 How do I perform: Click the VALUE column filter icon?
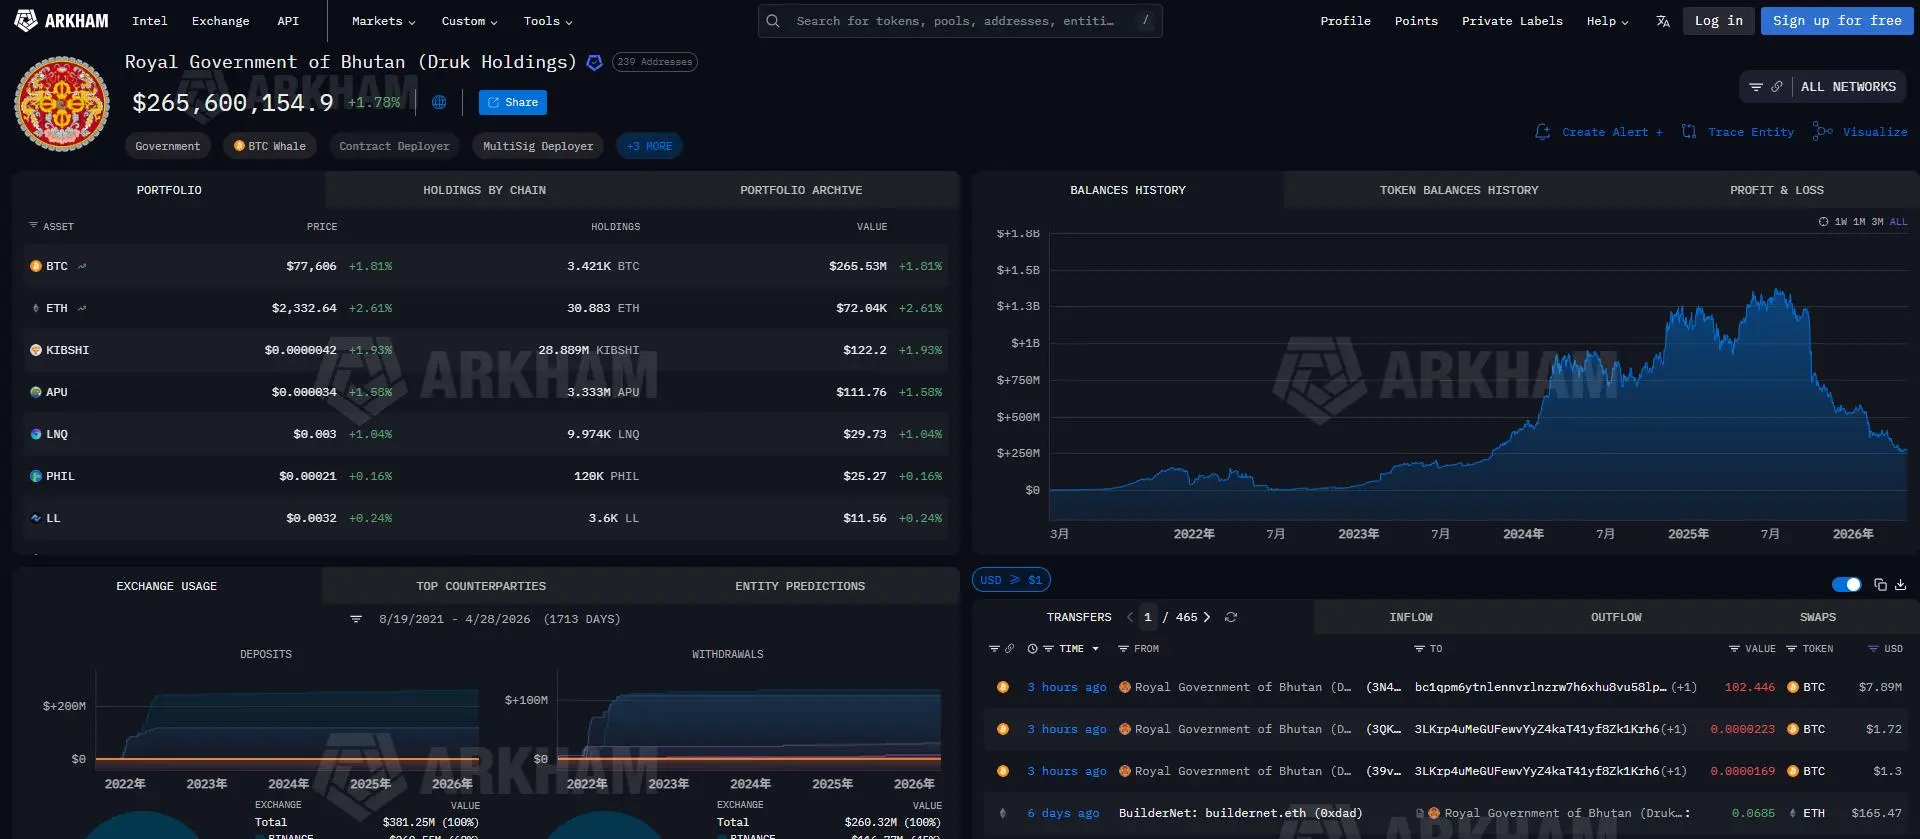[1734, 649]
